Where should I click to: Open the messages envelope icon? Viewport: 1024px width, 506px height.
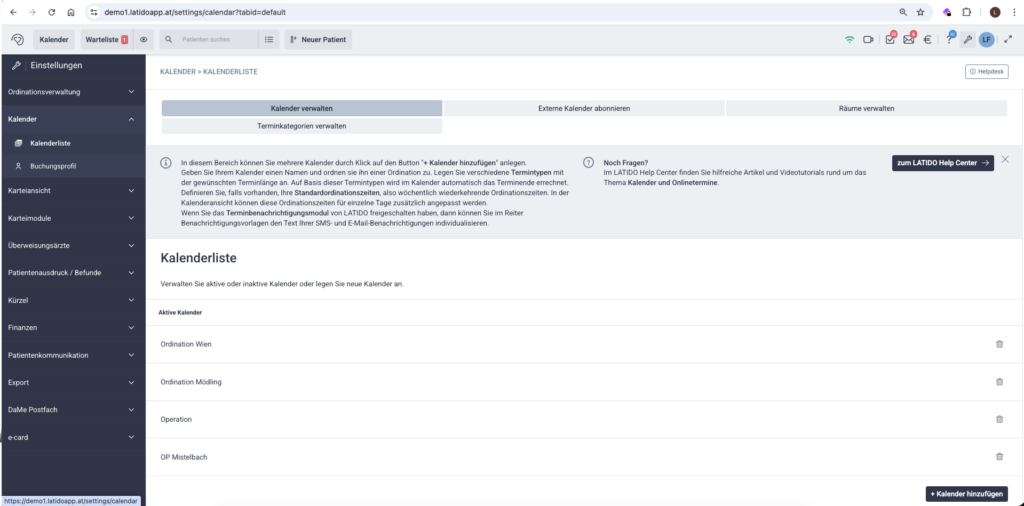(909, 40)
